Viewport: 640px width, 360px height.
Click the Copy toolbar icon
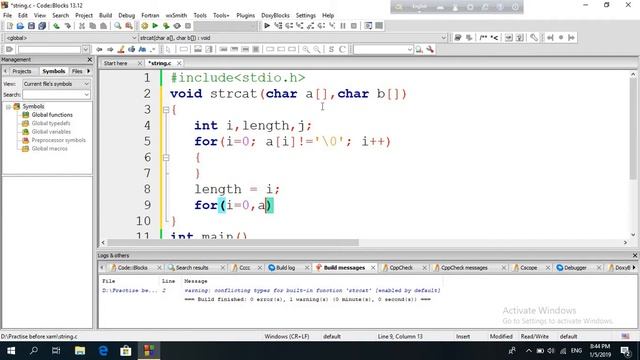click(x=93, y=26)
